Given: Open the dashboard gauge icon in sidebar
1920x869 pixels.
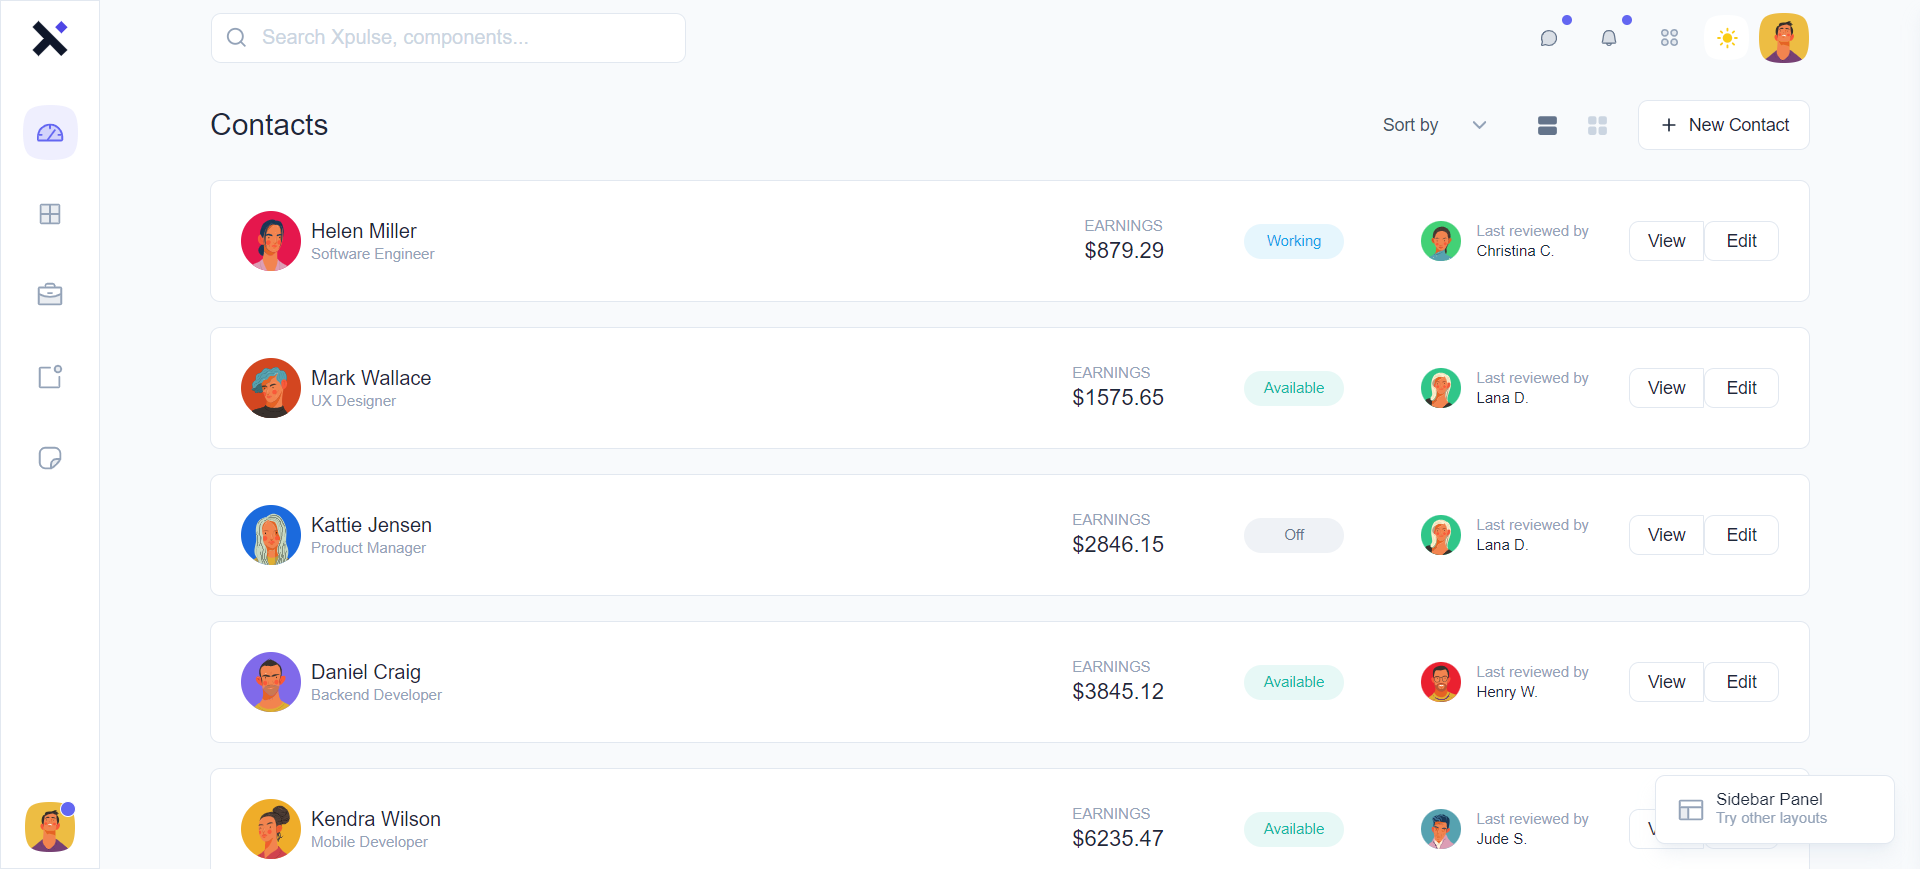Looking at the screenshot, I should pos(50,133).
